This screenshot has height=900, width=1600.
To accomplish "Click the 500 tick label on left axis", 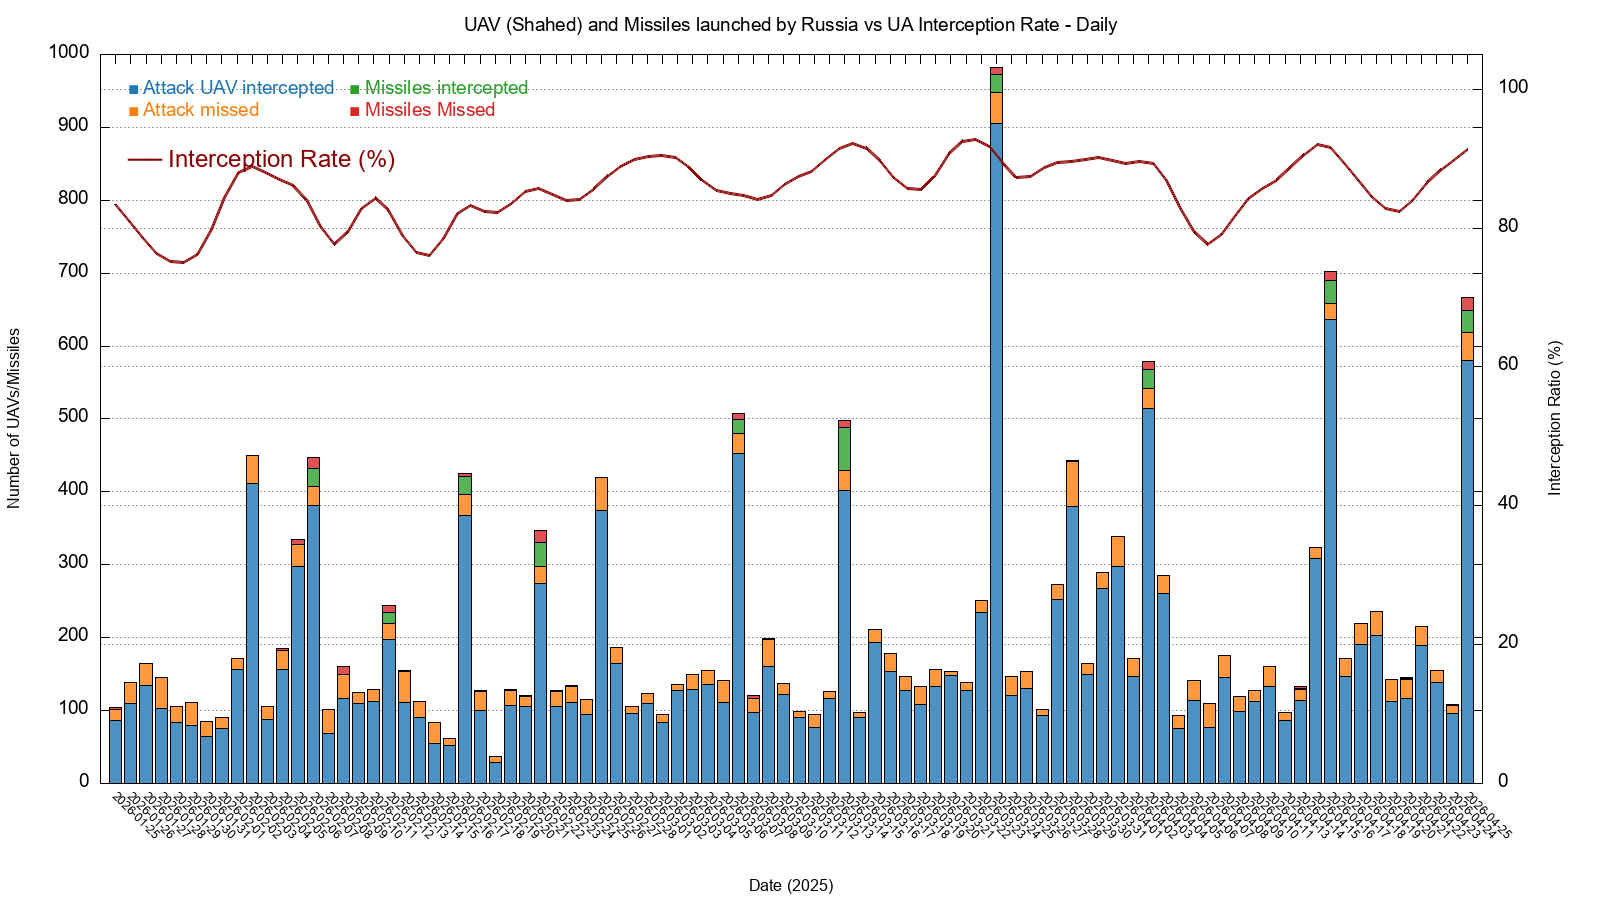I will click(x=73, y=417).
